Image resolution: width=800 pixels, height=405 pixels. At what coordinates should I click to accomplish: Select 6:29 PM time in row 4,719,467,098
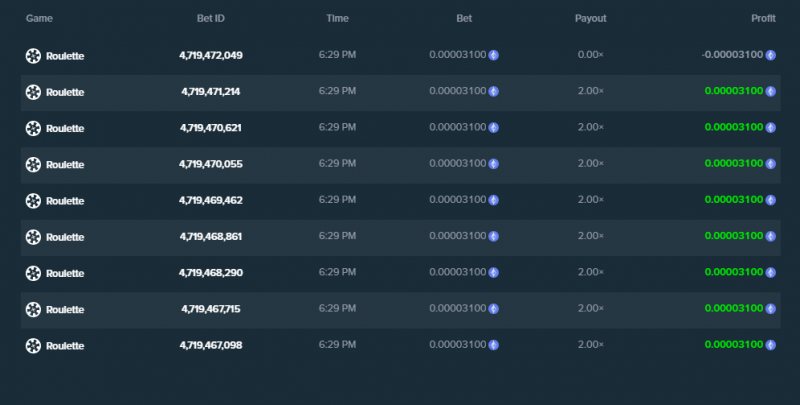337,344
